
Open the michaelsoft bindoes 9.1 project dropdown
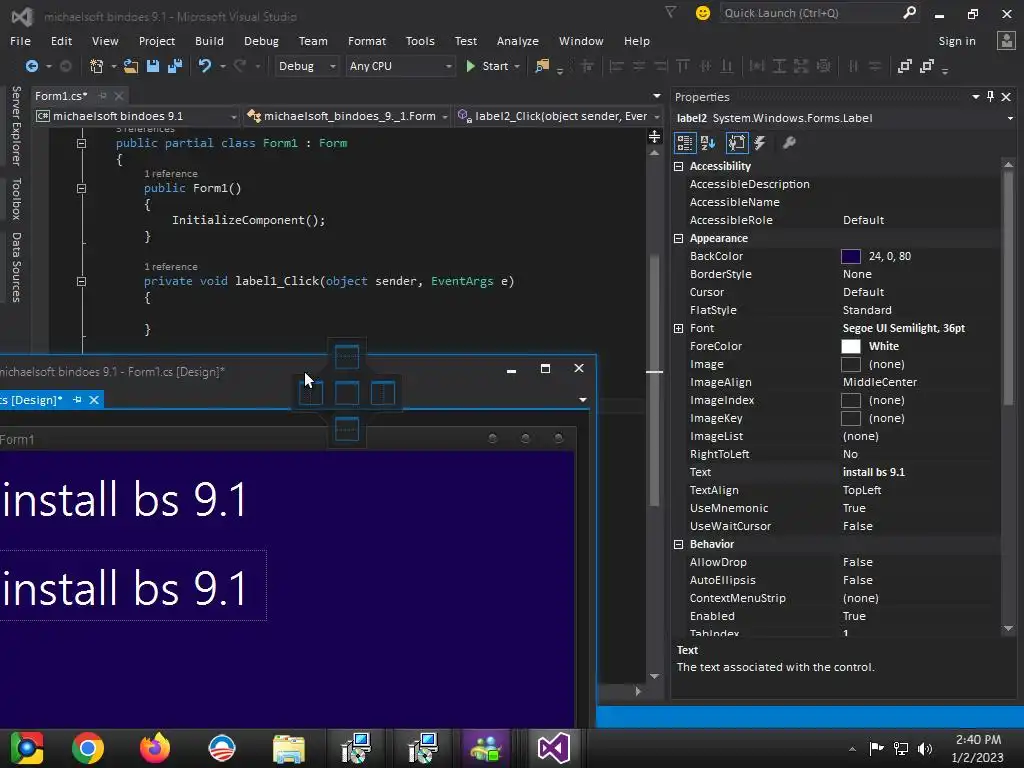click(137, 116)
